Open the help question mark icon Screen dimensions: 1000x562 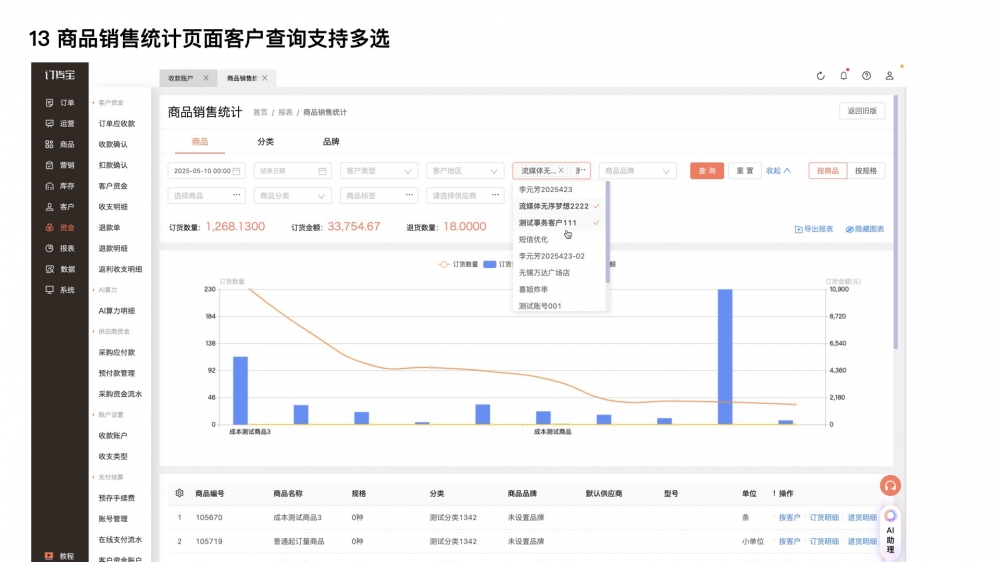pyautogui.click(x=866, y=76)
